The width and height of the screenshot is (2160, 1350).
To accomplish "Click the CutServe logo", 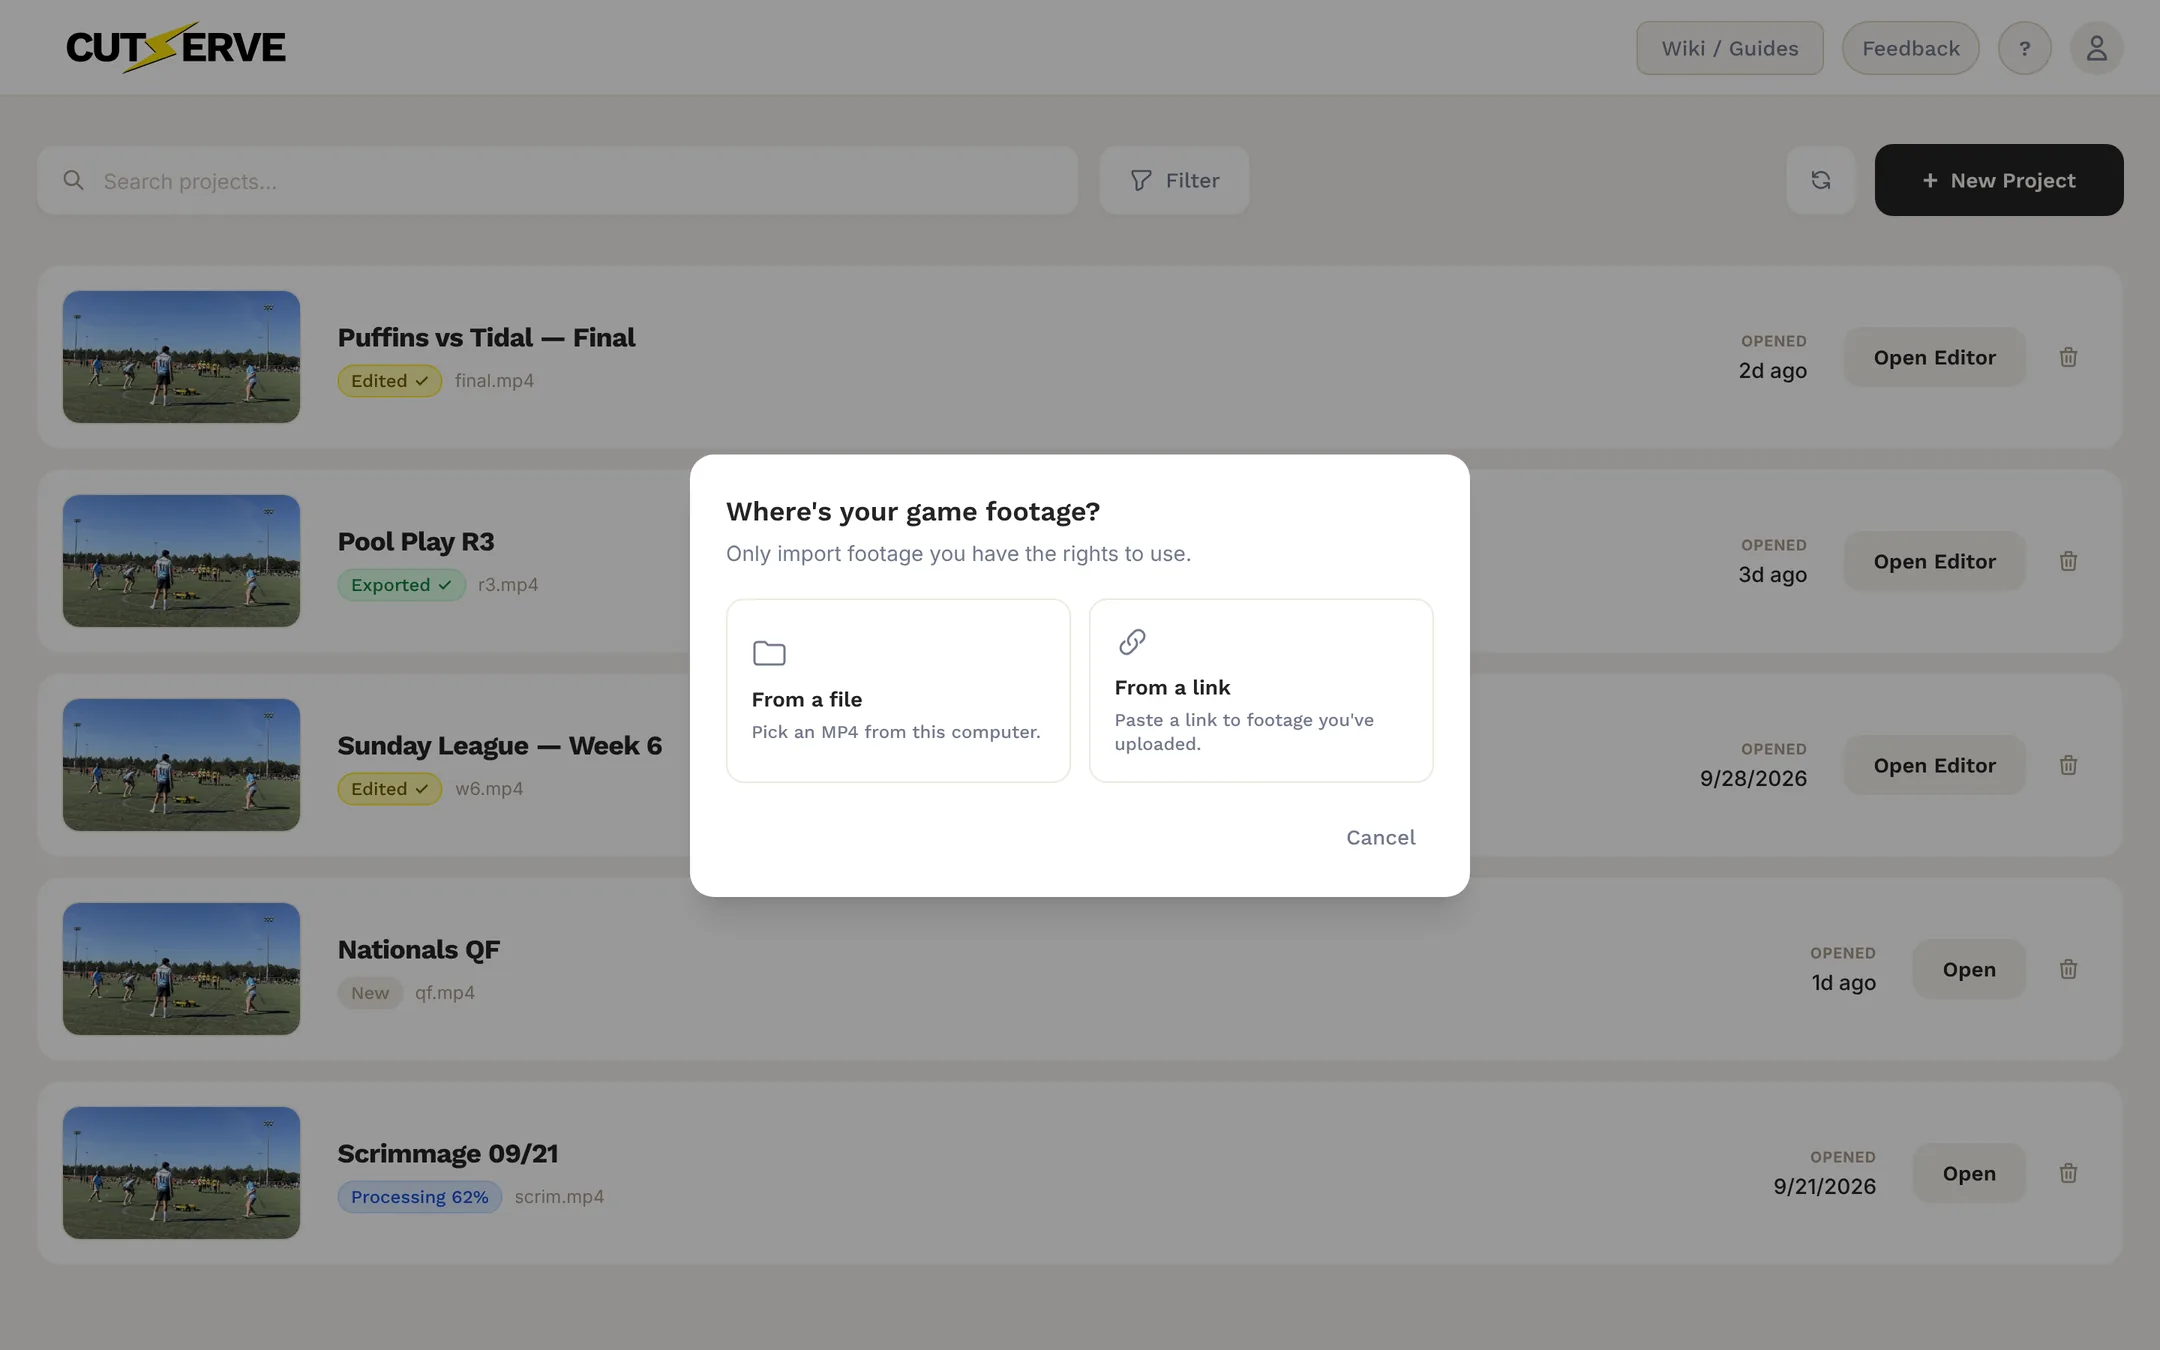I will (176, 47).
